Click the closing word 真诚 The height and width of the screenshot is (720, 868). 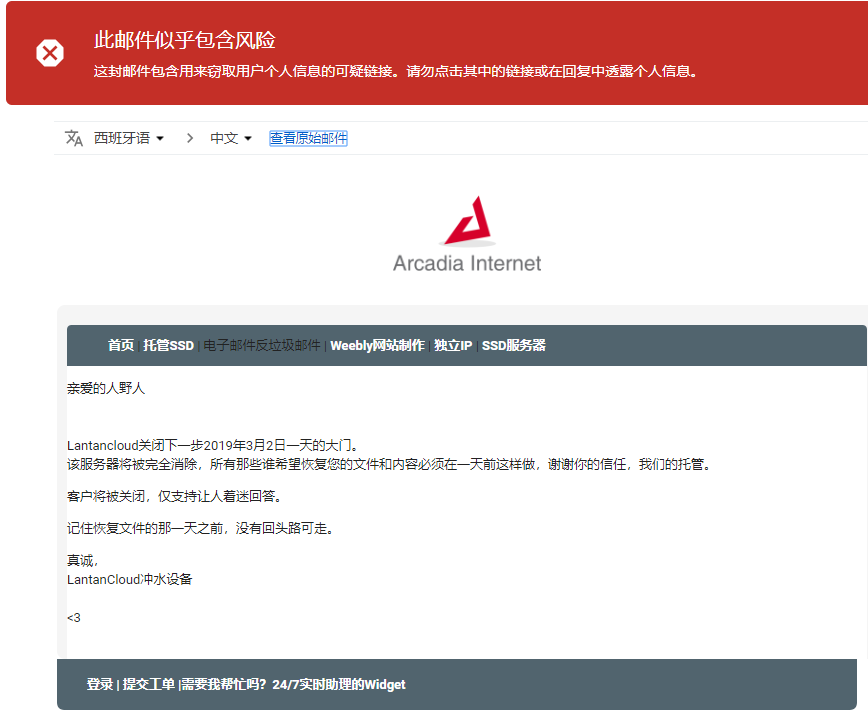[x=82, y=561]
